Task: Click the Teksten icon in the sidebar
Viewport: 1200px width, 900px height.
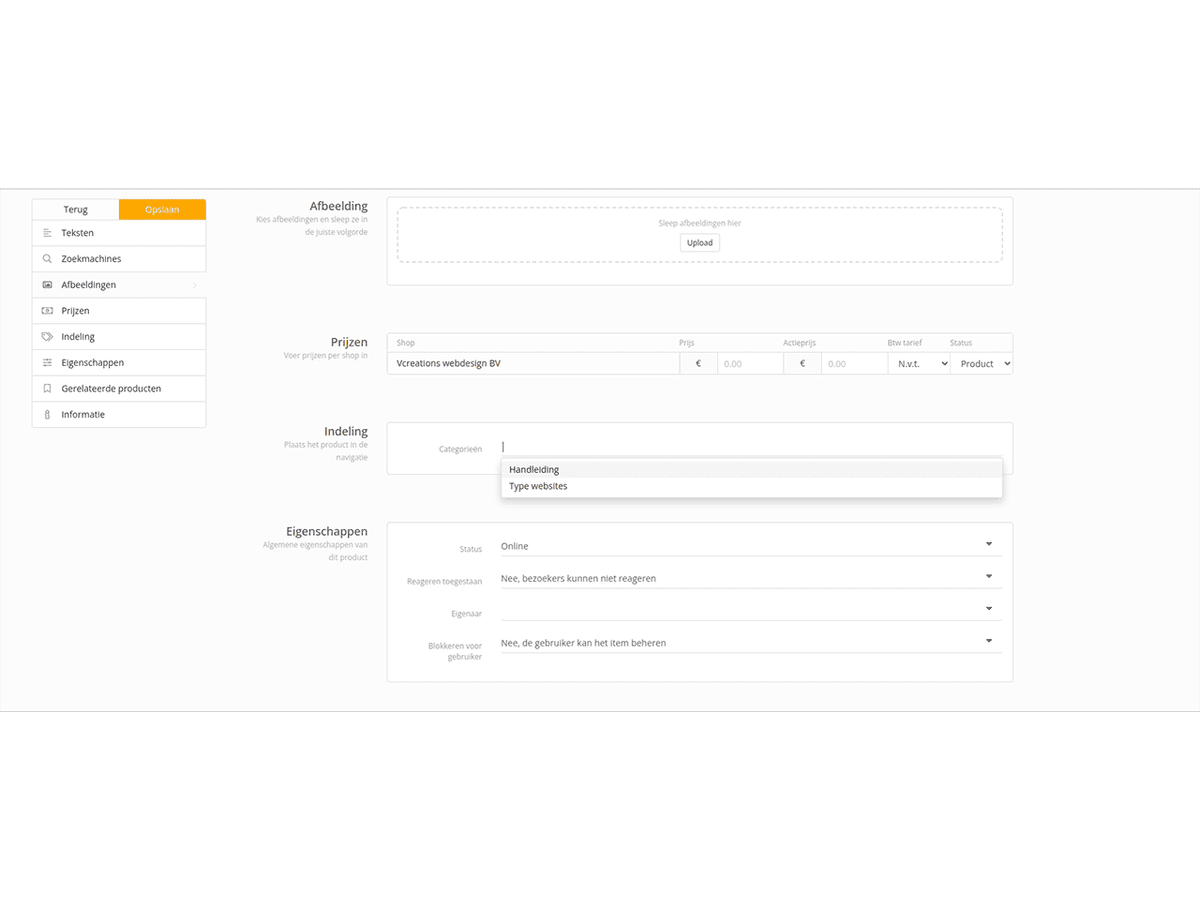Action: click(x=47, y=233)
